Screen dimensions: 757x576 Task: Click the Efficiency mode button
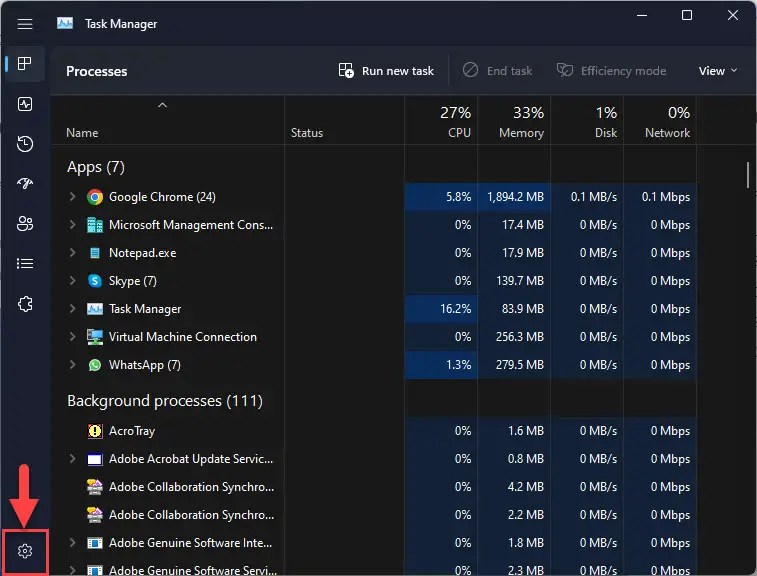point(611,71)
